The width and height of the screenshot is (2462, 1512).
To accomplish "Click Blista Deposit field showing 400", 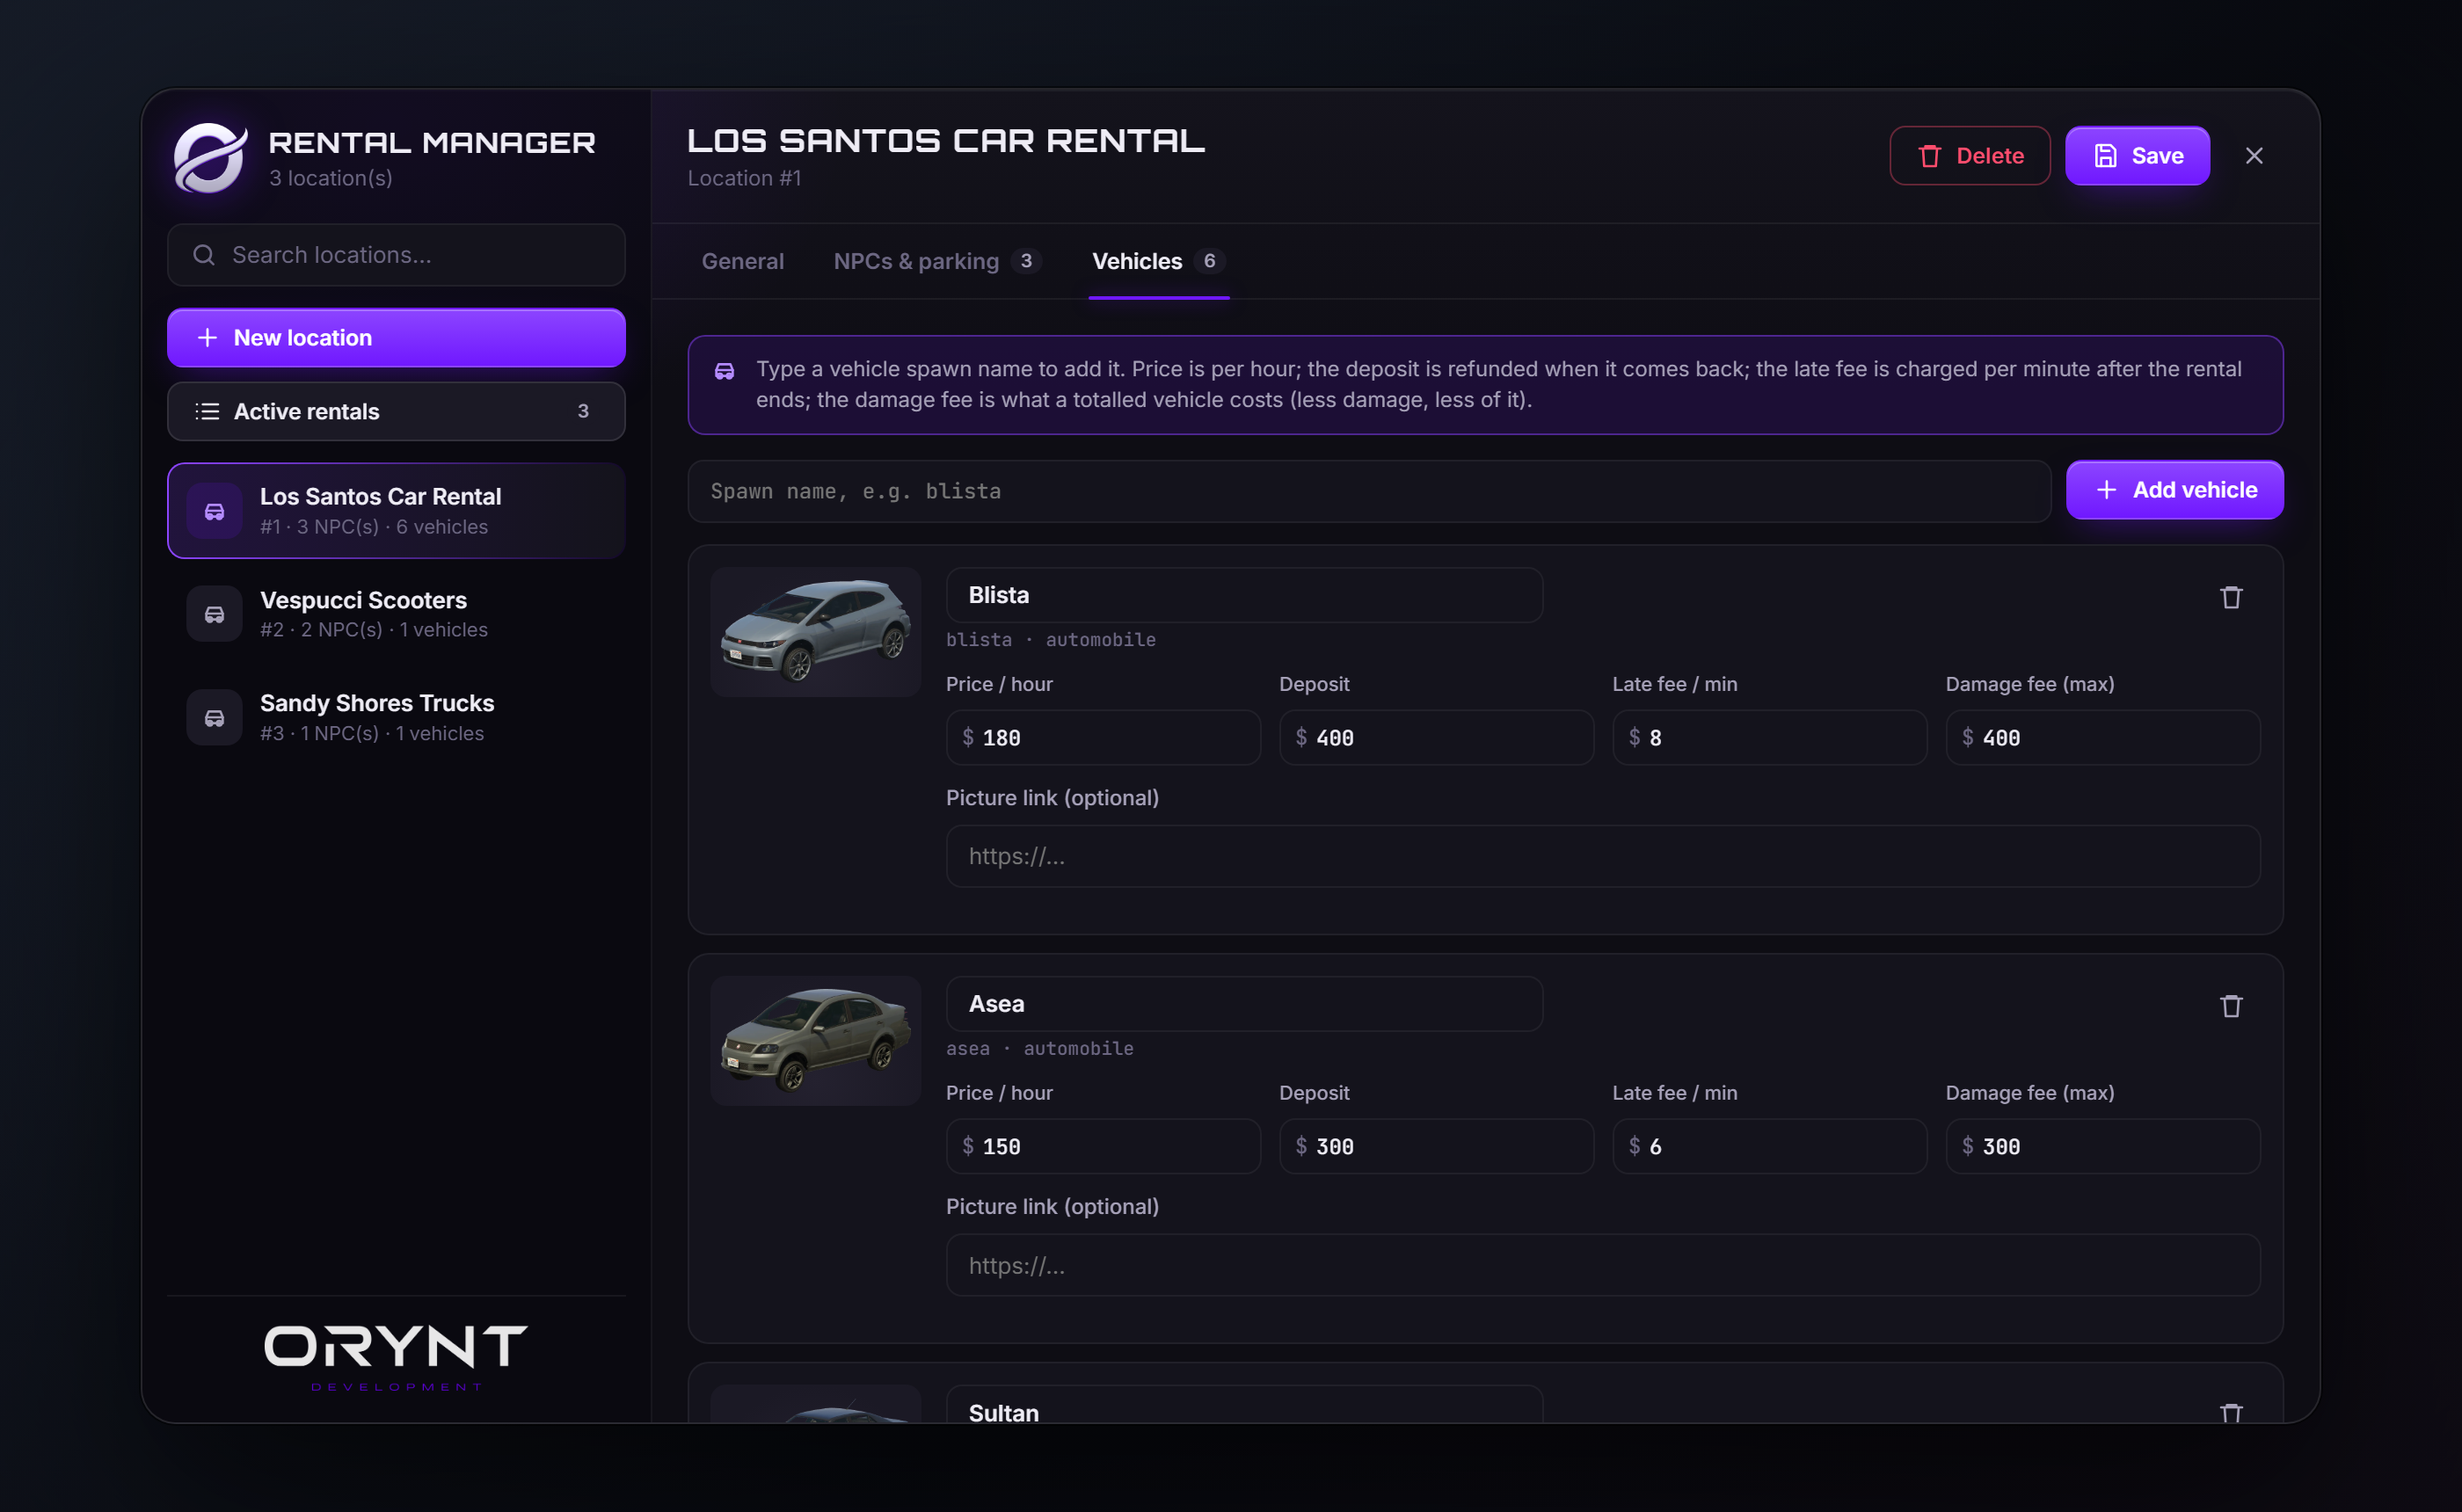I will (x=1436, y=738).
